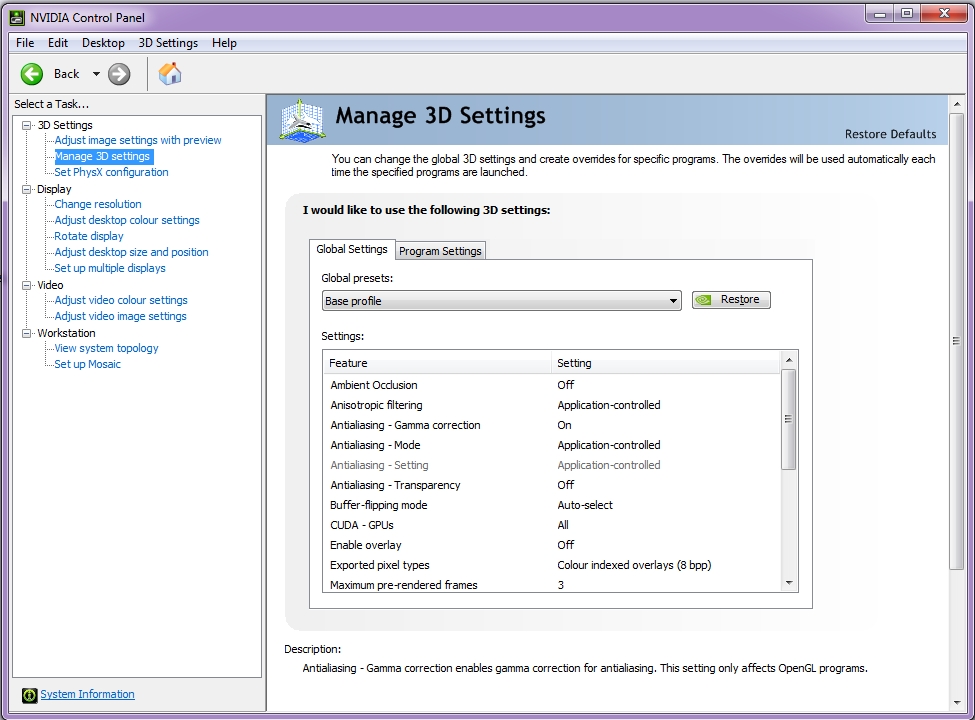This screenshot has height=720, width=975.
Task: Open the Edit menu
Action: tap(58, 43)
